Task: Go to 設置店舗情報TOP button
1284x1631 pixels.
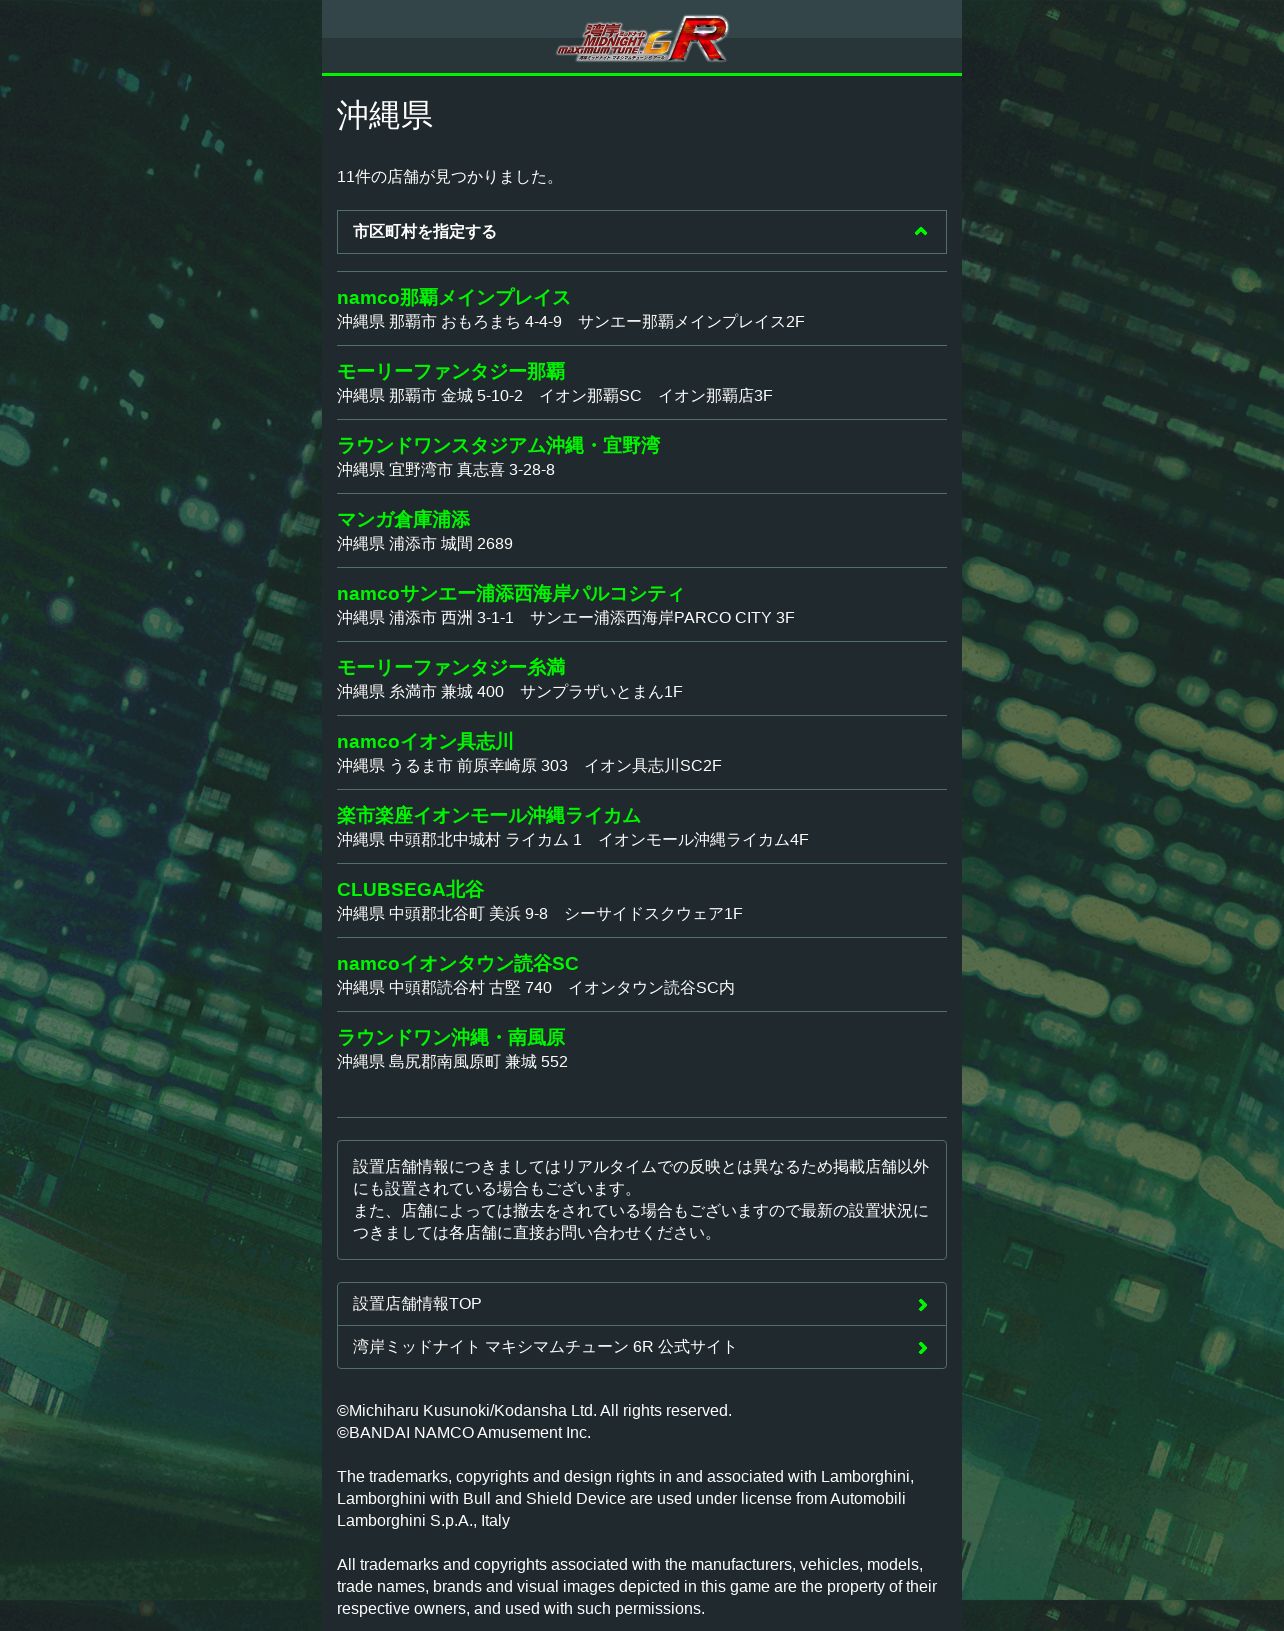Action: coord(642,1304)
